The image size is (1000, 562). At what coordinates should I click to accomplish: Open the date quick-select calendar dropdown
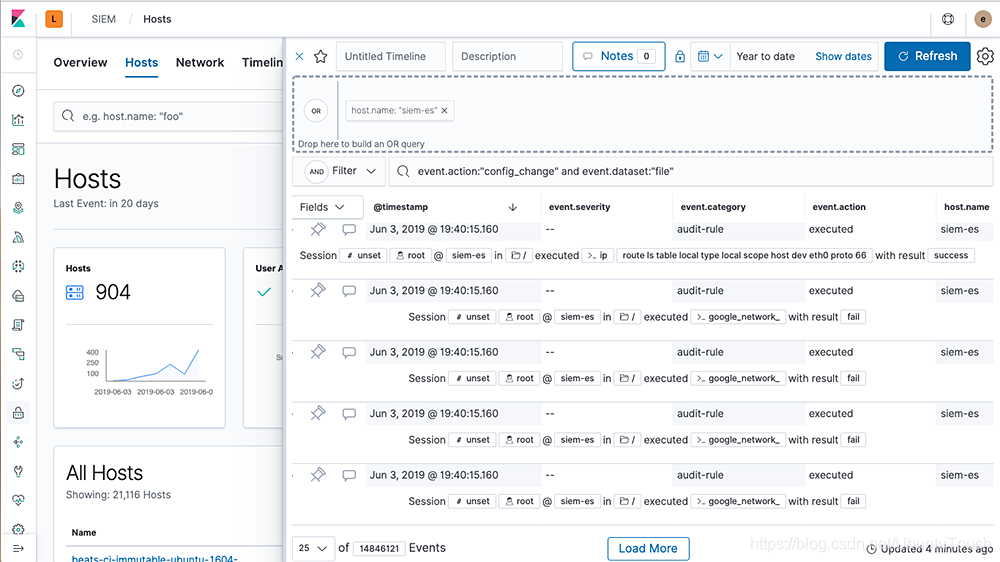click(709, 56)
